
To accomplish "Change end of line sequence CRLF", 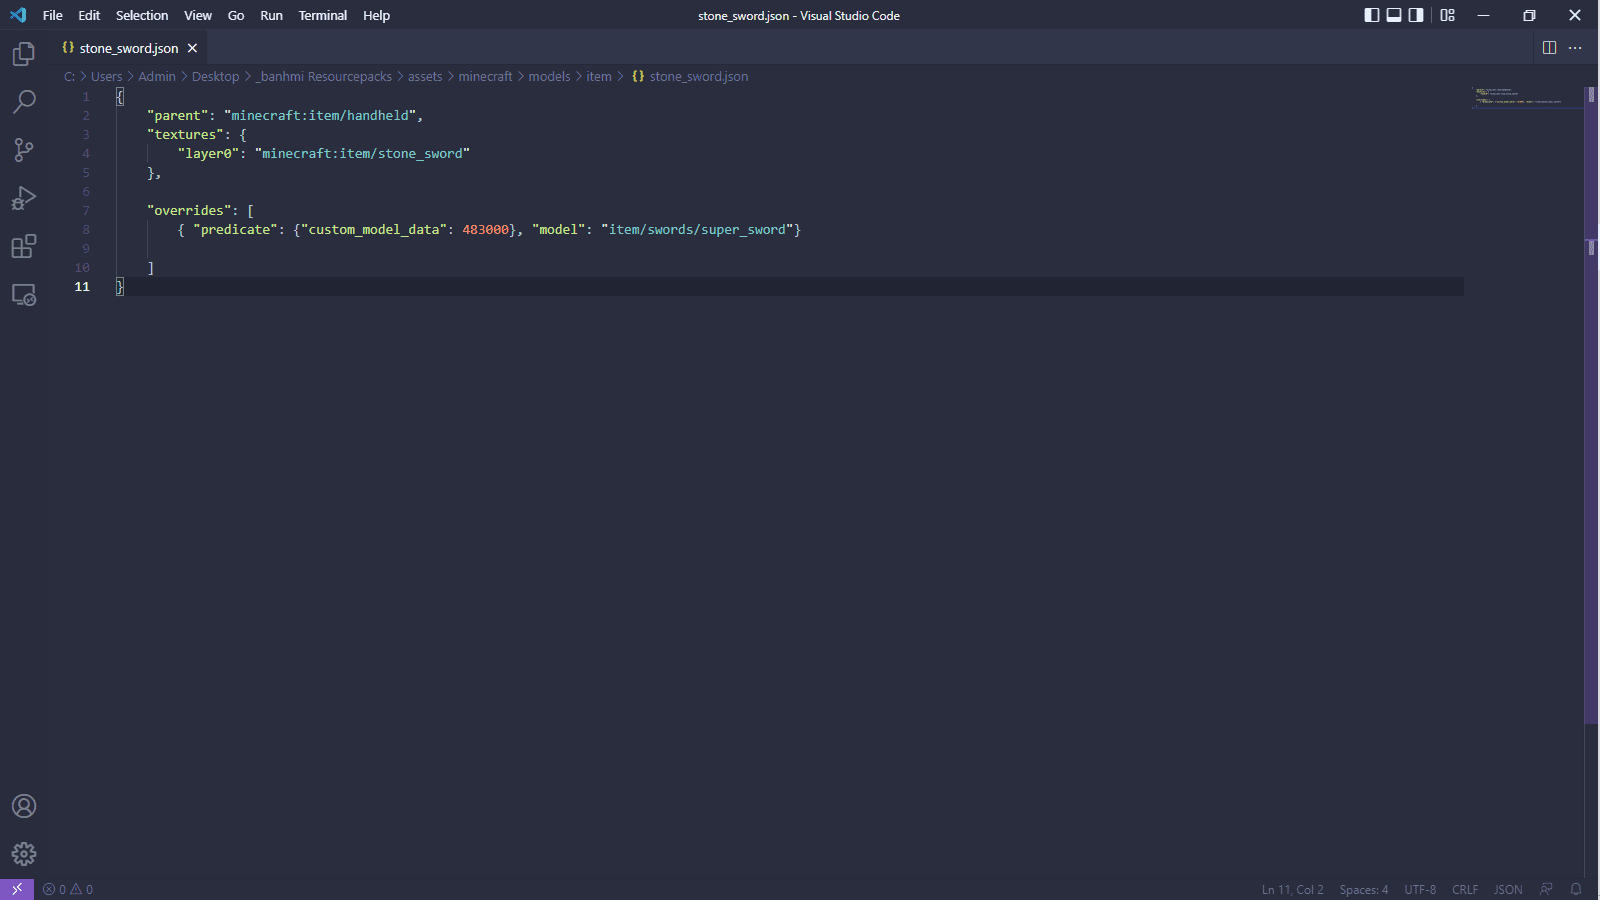I will click(x=1465, y=889).
